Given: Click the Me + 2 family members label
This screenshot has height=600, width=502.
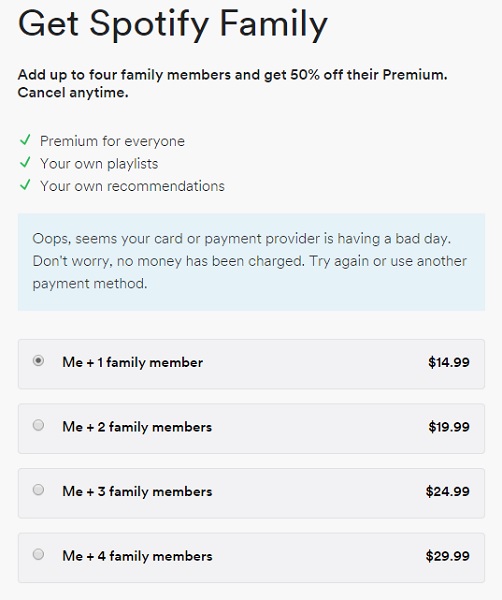Looking at the screenshot, I should tap(137, 427).
